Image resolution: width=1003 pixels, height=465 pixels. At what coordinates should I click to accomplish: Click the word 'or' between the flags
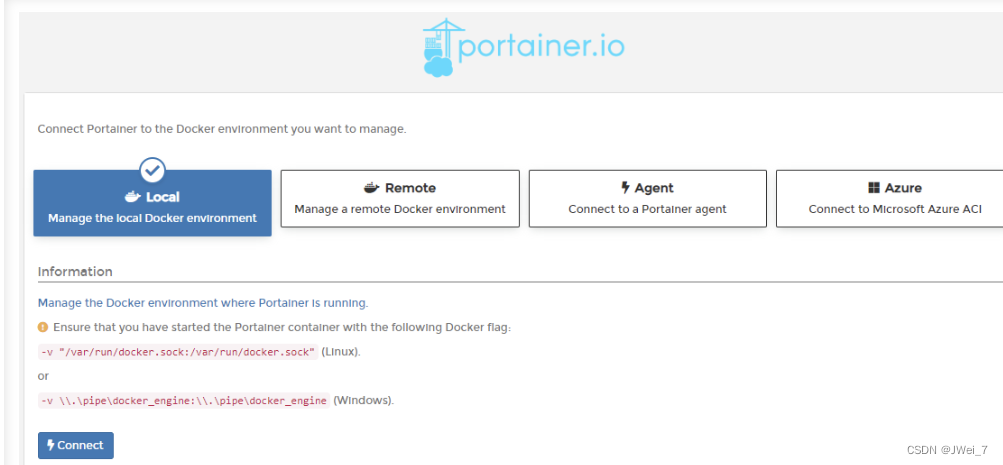click(43, 376)
